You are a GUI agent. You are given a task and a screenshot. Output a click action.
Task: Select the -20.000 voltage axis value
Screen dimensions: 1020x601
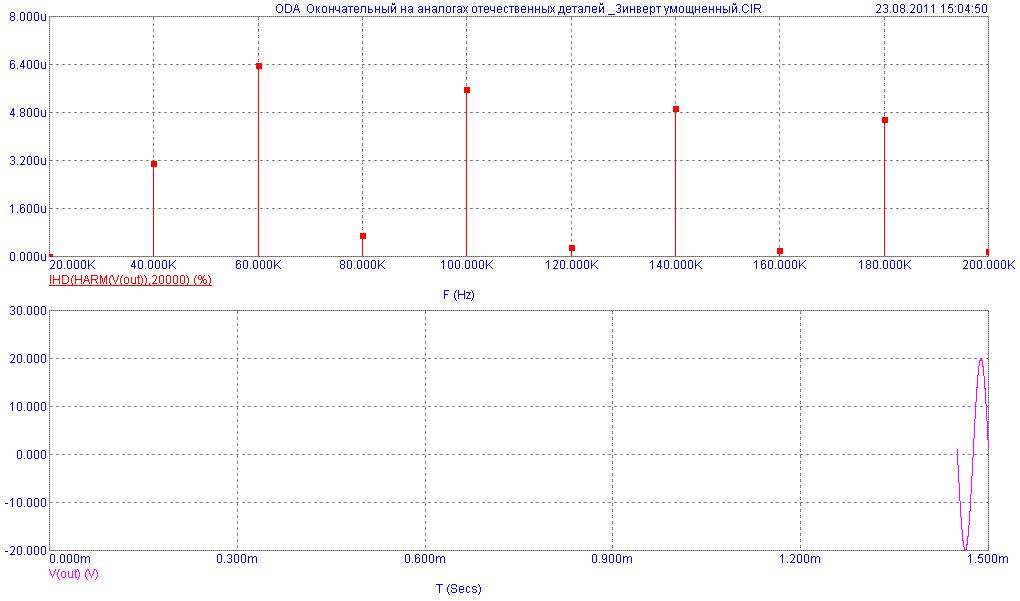click(x=26, y=551)
